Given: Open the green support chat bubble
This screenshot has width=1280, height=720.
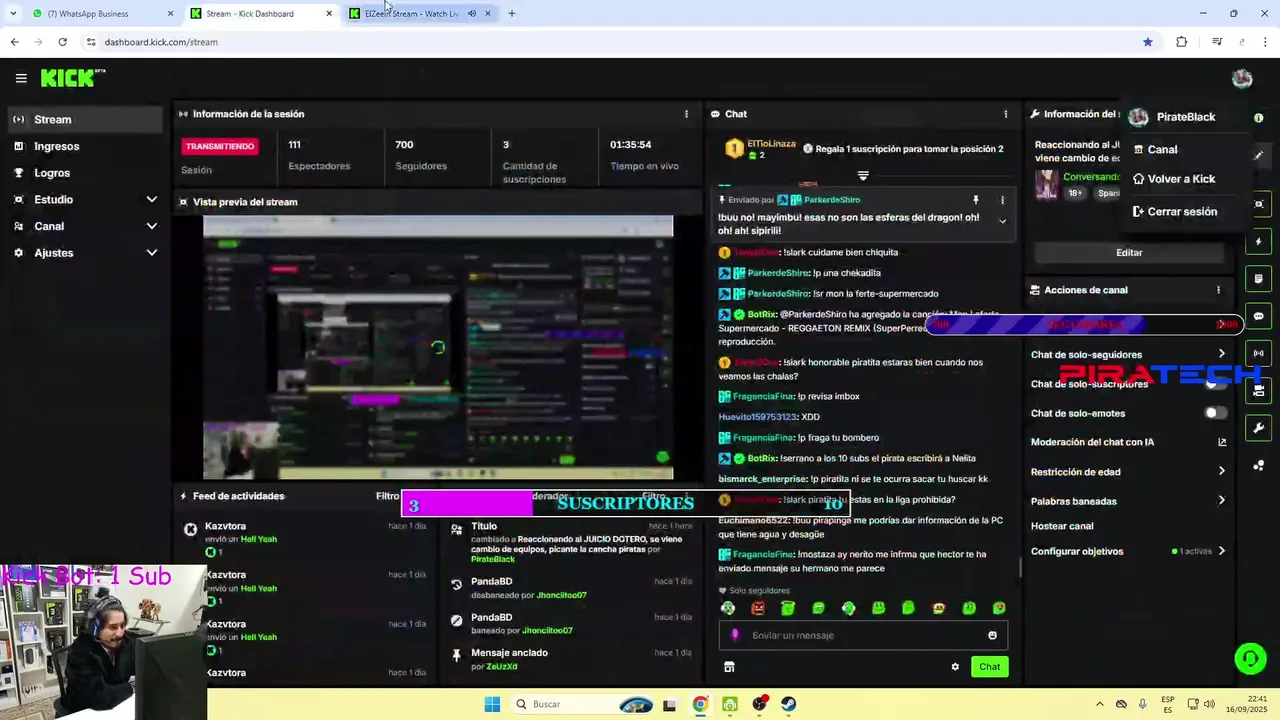Looking at the screenshot, I should pos(1250,658).
